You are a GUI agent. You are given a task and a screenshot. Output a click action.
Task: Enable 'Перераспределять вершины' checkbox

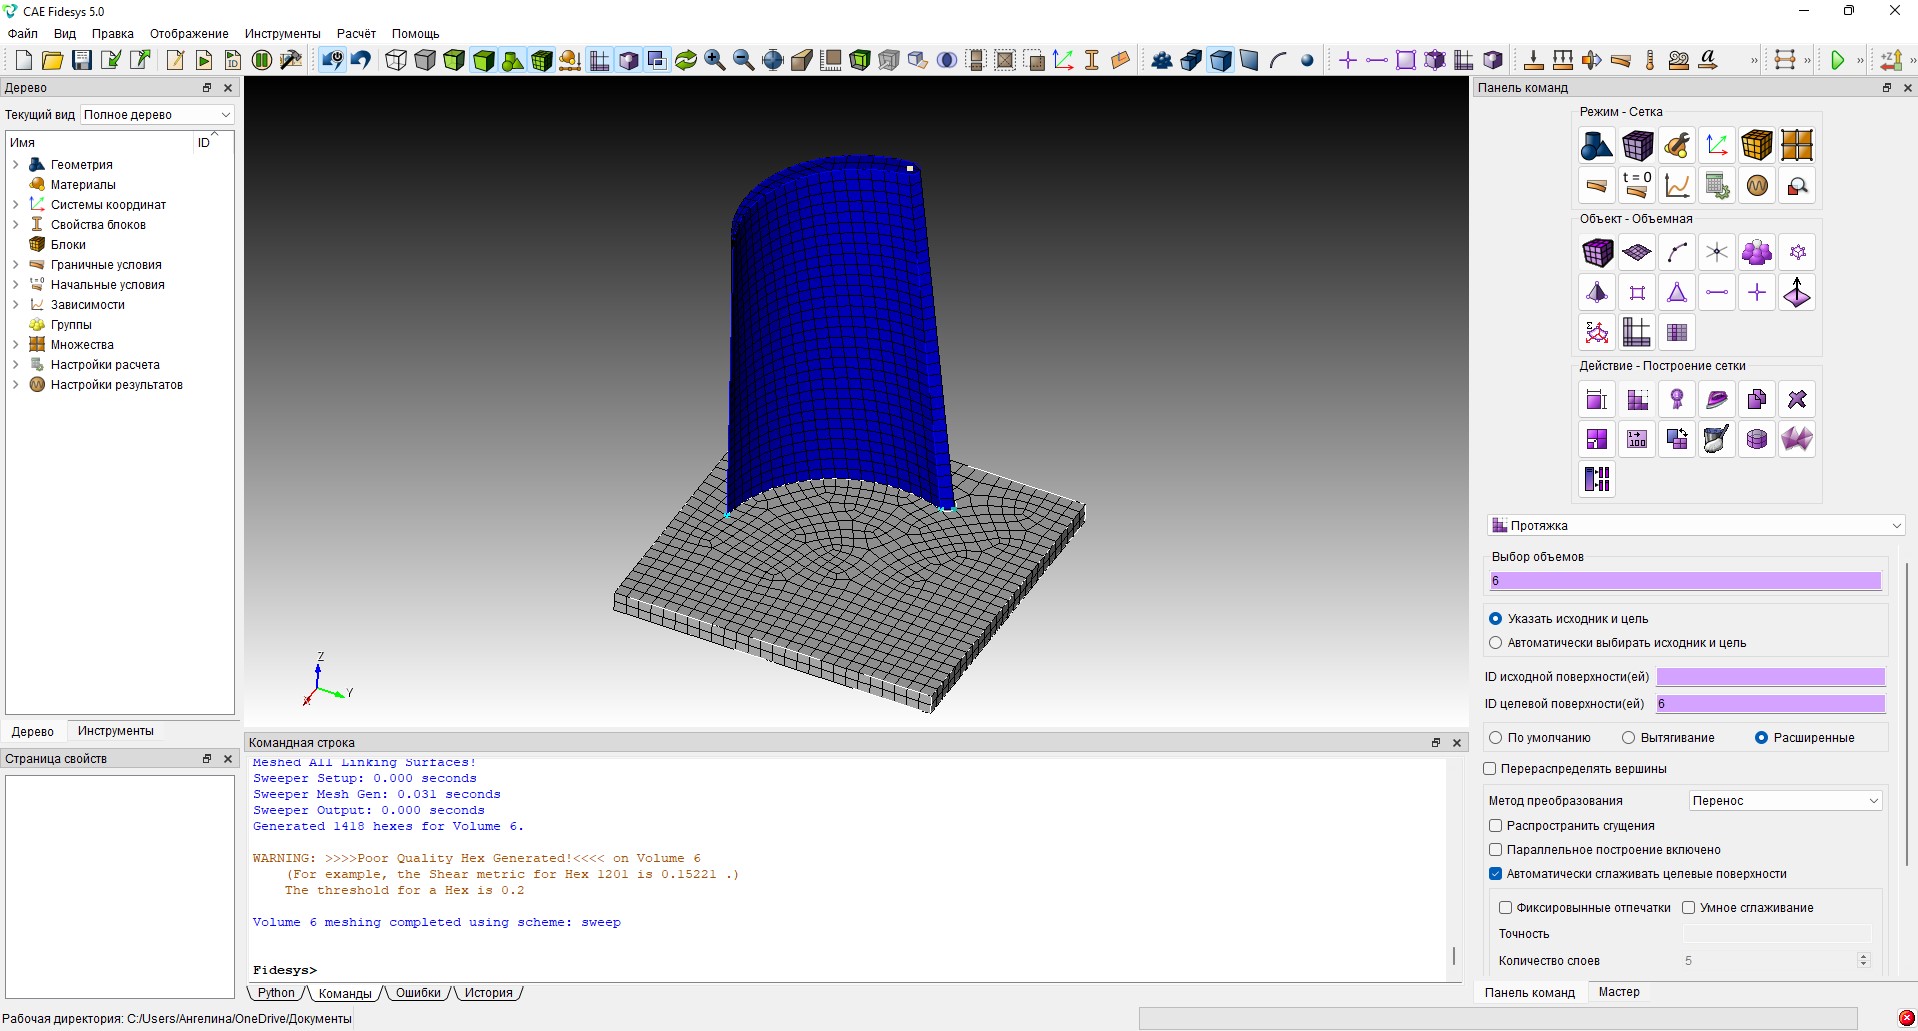click(1490, 769)
